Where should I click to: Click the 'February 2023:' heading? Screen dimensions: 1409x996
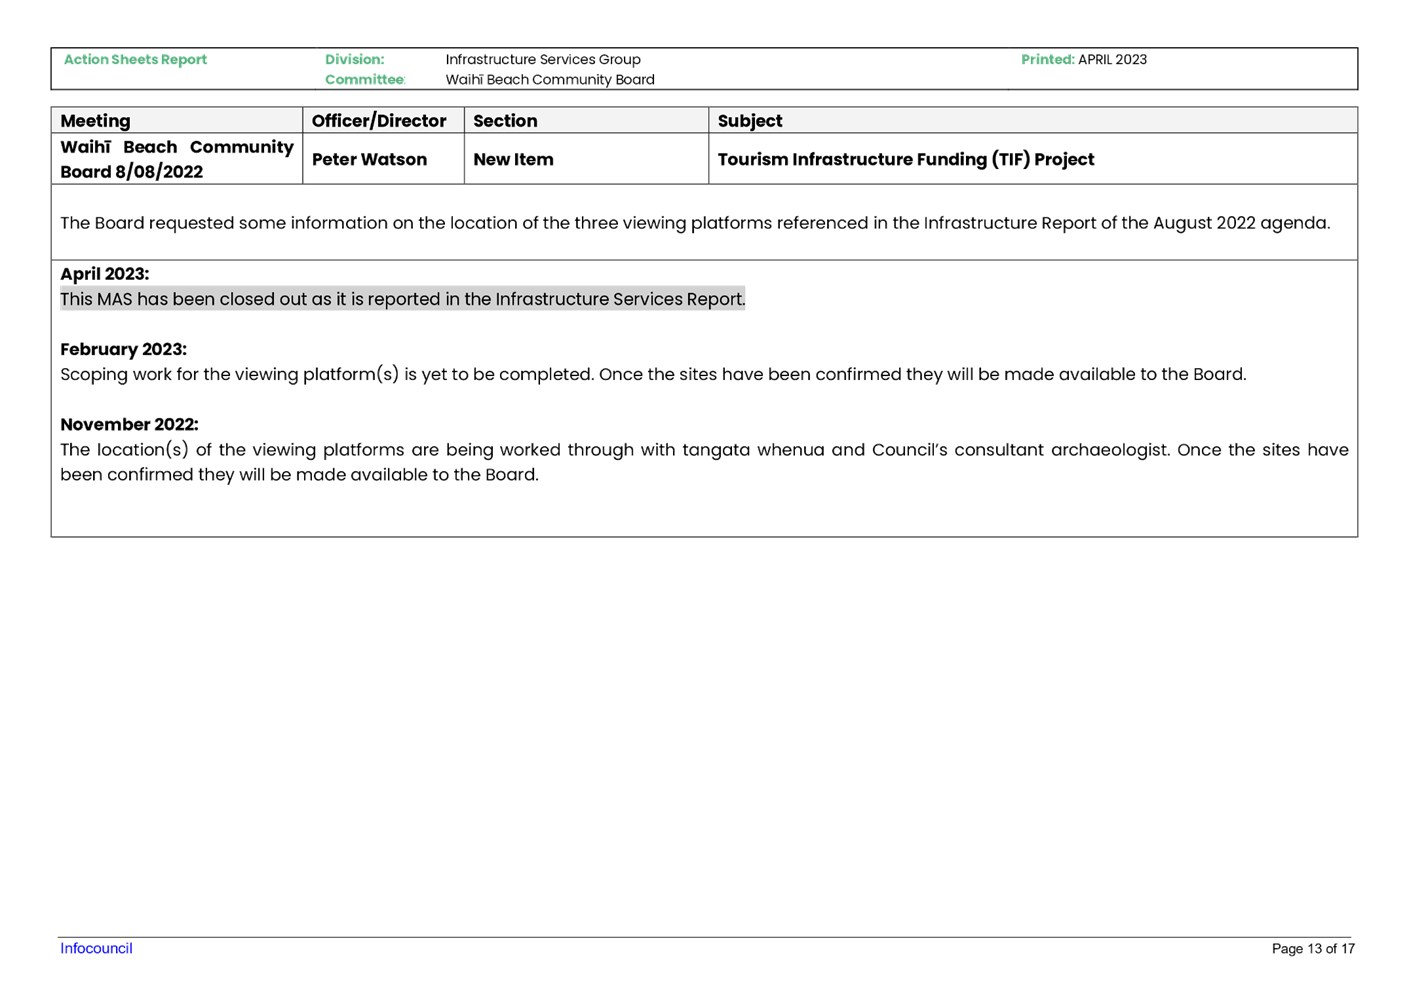123,350
